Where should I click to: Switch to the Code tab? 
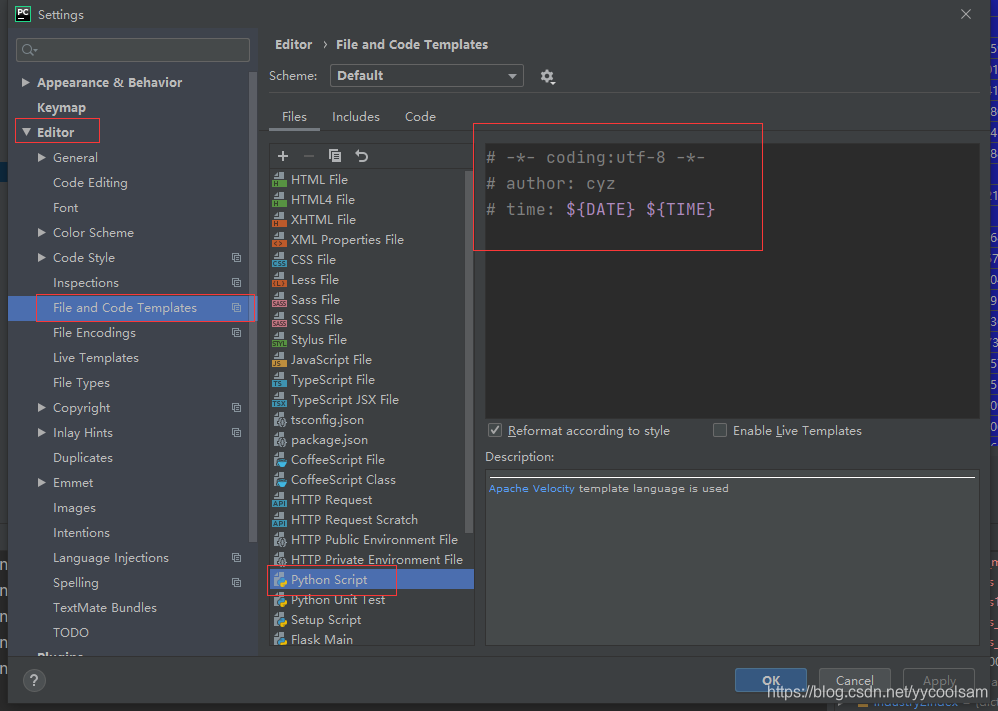pos(420,116)
